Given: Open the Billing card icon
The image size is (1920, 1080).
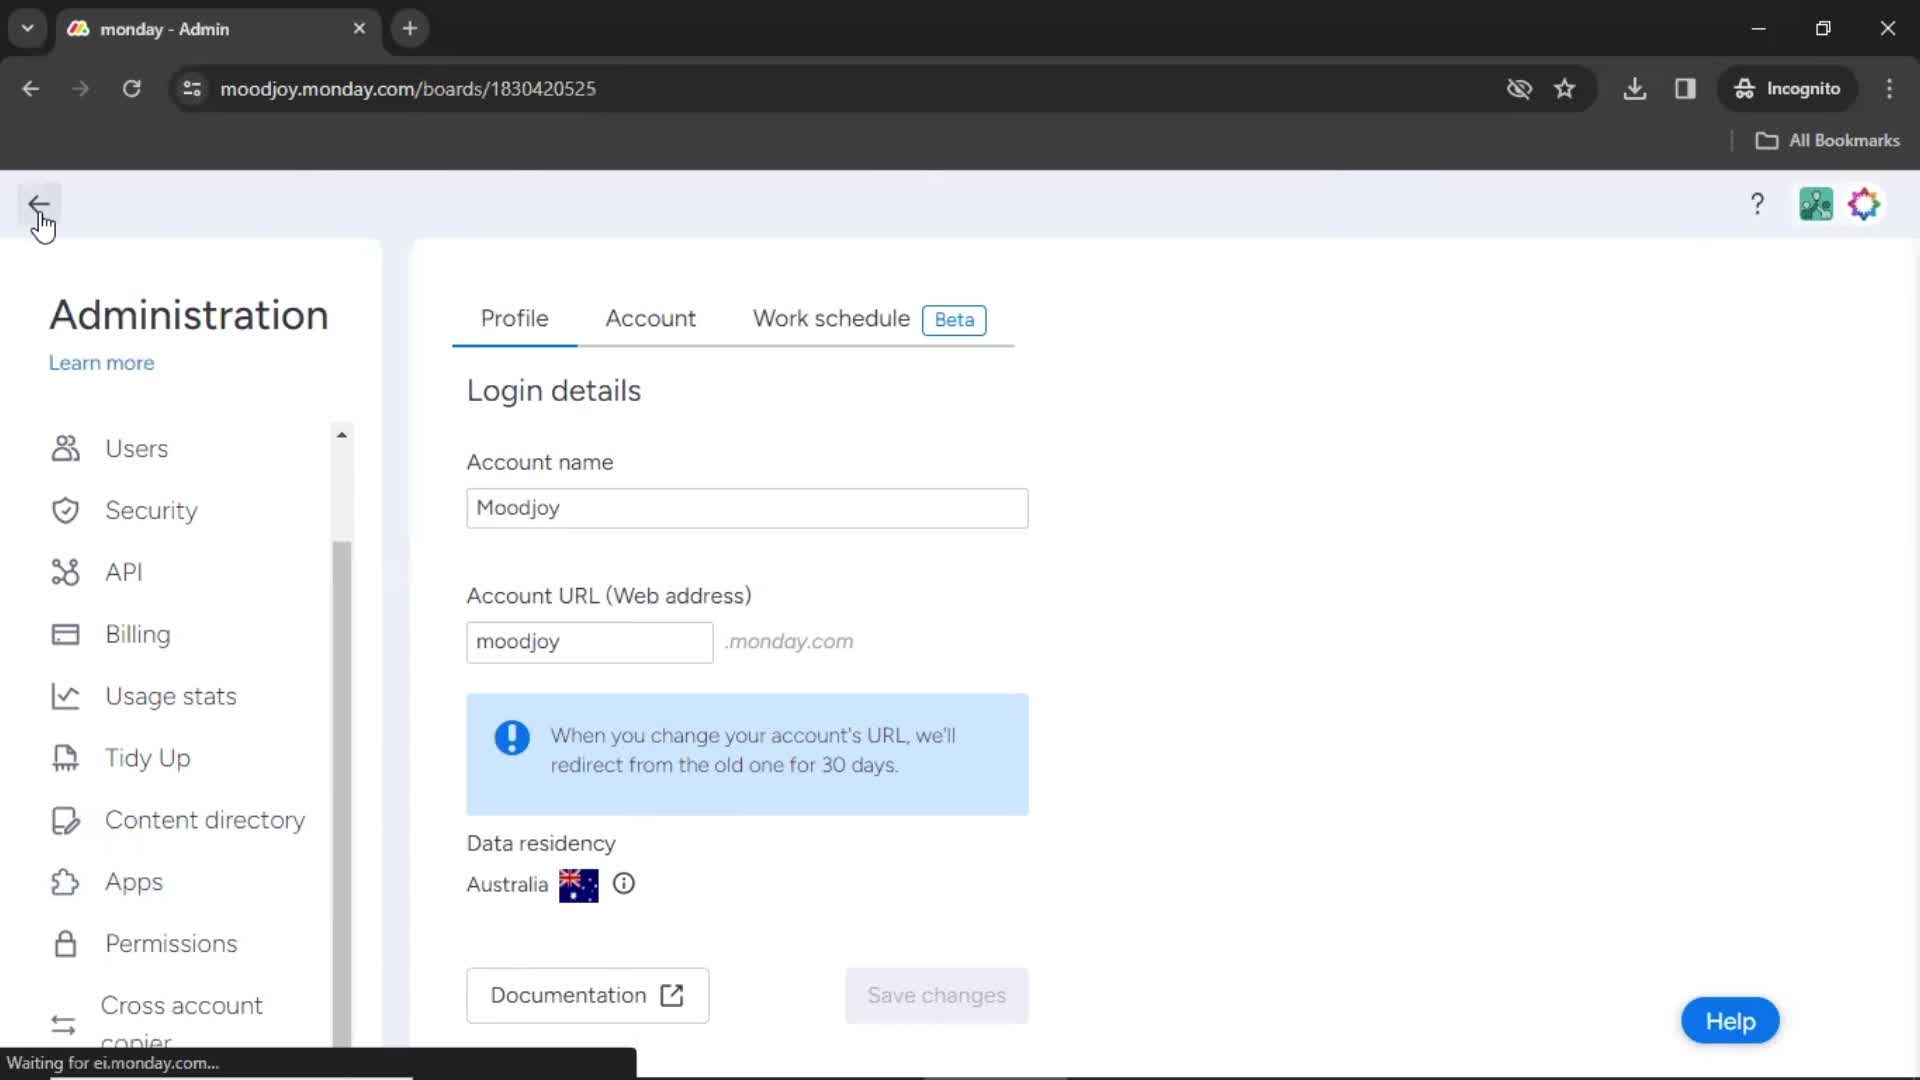Looking at the screenshot, I should point(65,635).
